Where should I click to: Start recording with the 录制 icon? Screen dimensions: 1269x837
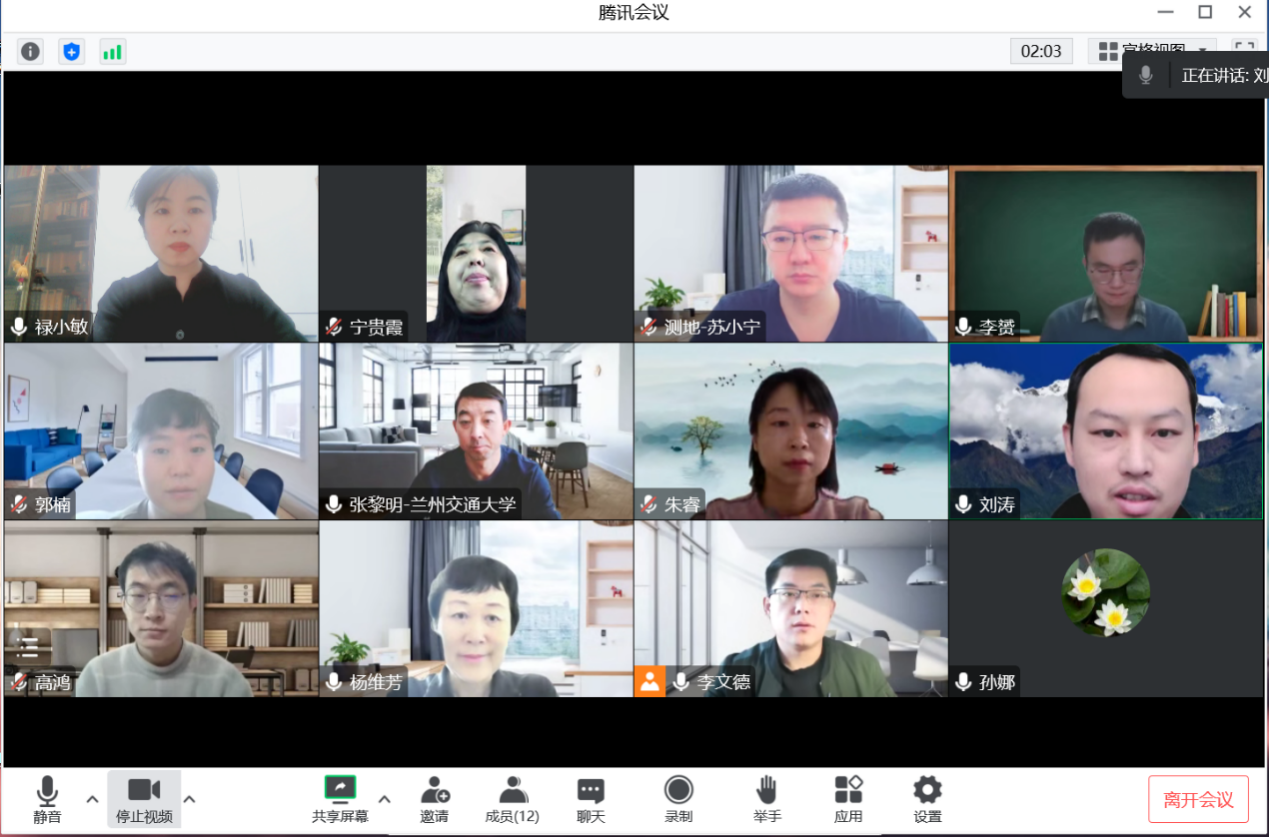pos(678,799)
